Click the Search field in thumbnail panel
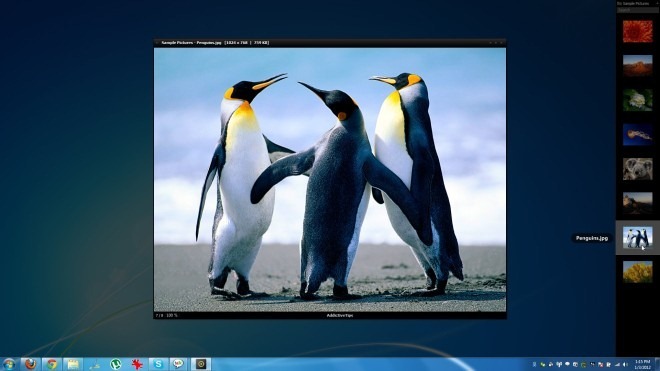Screen dimensions: 660x371 [637, 10]
